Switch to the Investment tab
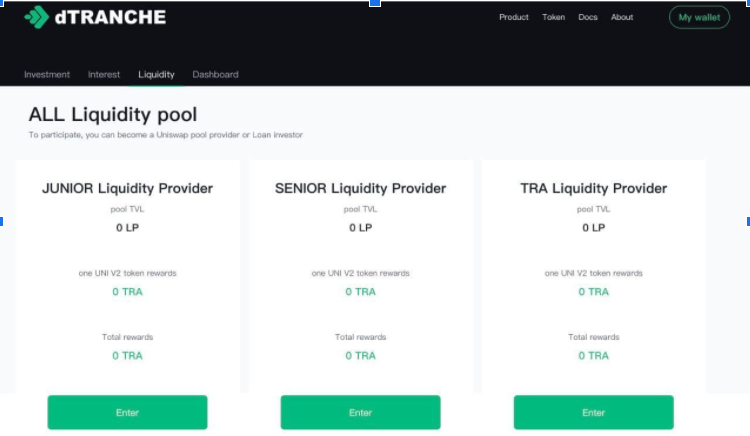The image size is (750, 436). (47, 75)
